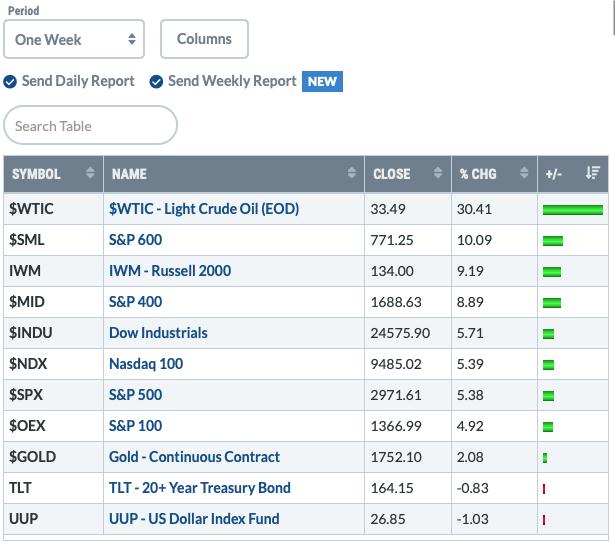The width and height of the screenshot is (615, 546).
Task: Click the $GOLD symbol cell
Action: click(53, 457)
